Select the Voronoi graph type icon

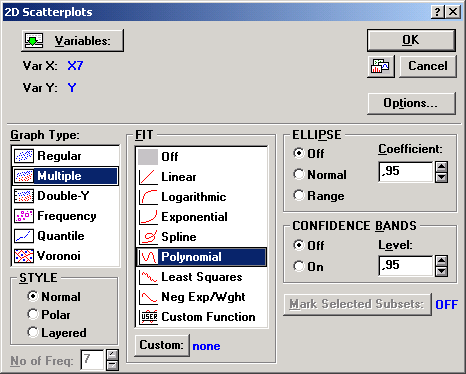click(24, 256)
